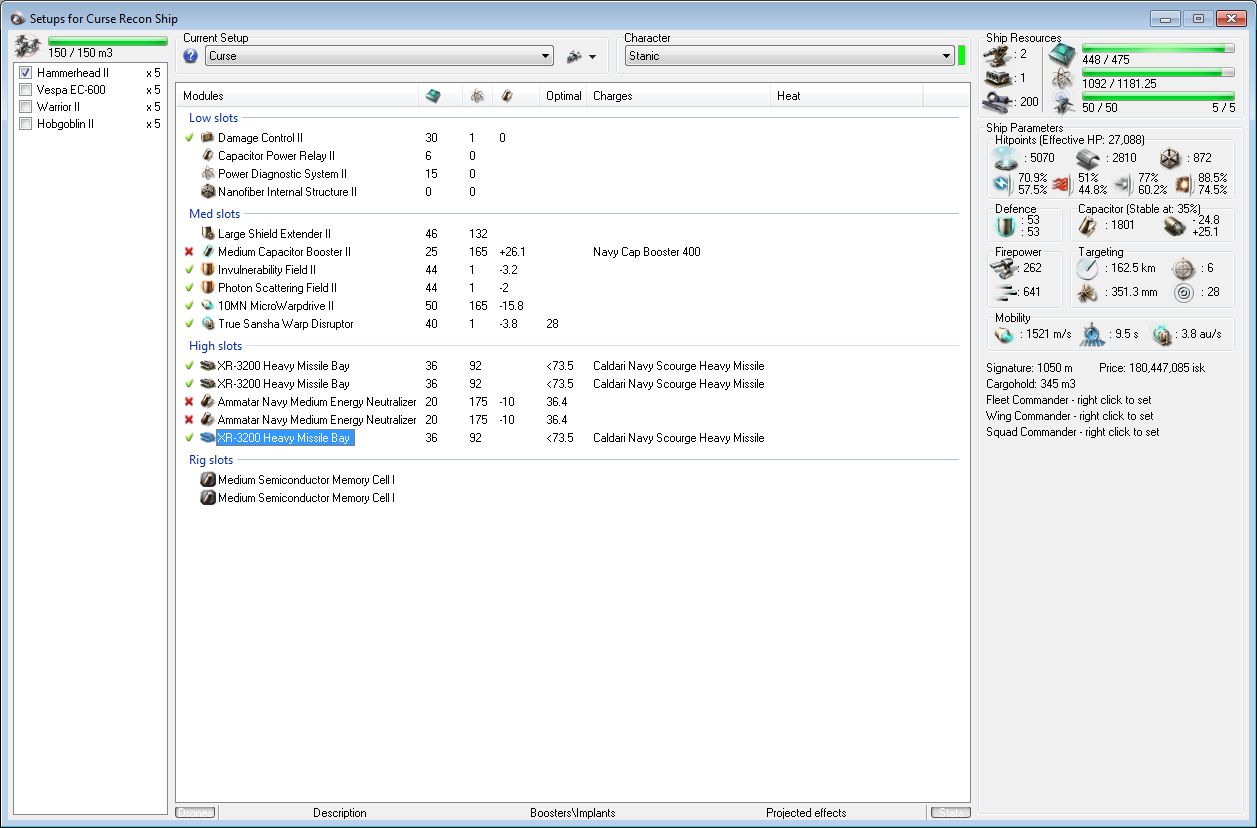Screen dimensions: 1257x828
Task: Click the max targets icon showing 6
Action: coord(1183,268)
